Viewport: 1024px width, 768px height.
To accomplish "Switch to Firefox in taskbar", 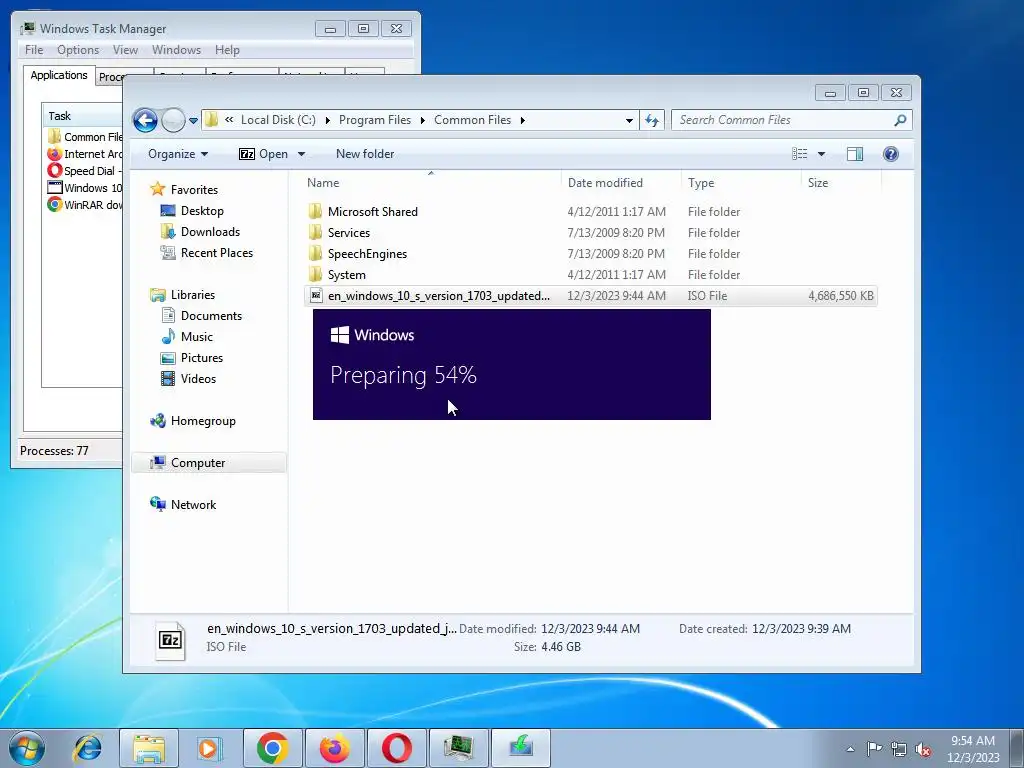I will click(x=334, y=748).
